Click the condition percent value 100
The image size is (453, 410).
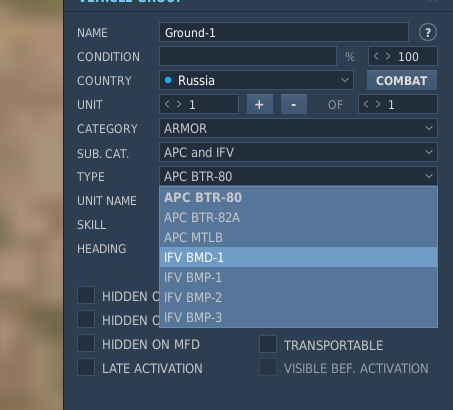408,57
